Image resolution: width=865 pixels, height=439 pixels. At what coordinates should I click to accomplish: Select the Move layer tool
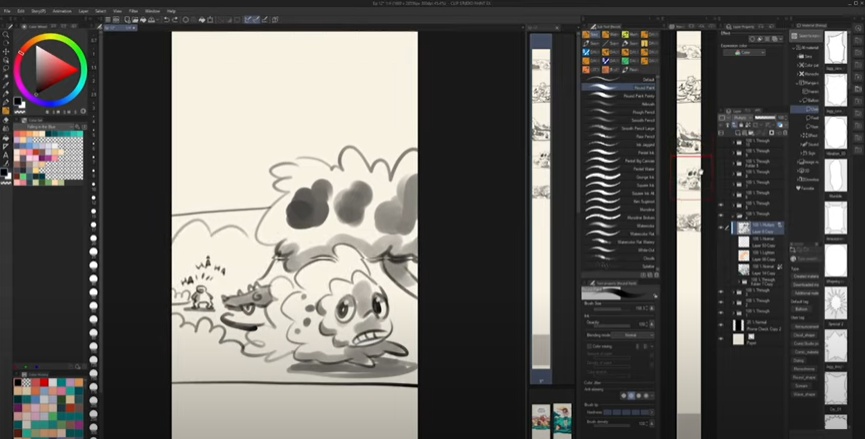6,51
